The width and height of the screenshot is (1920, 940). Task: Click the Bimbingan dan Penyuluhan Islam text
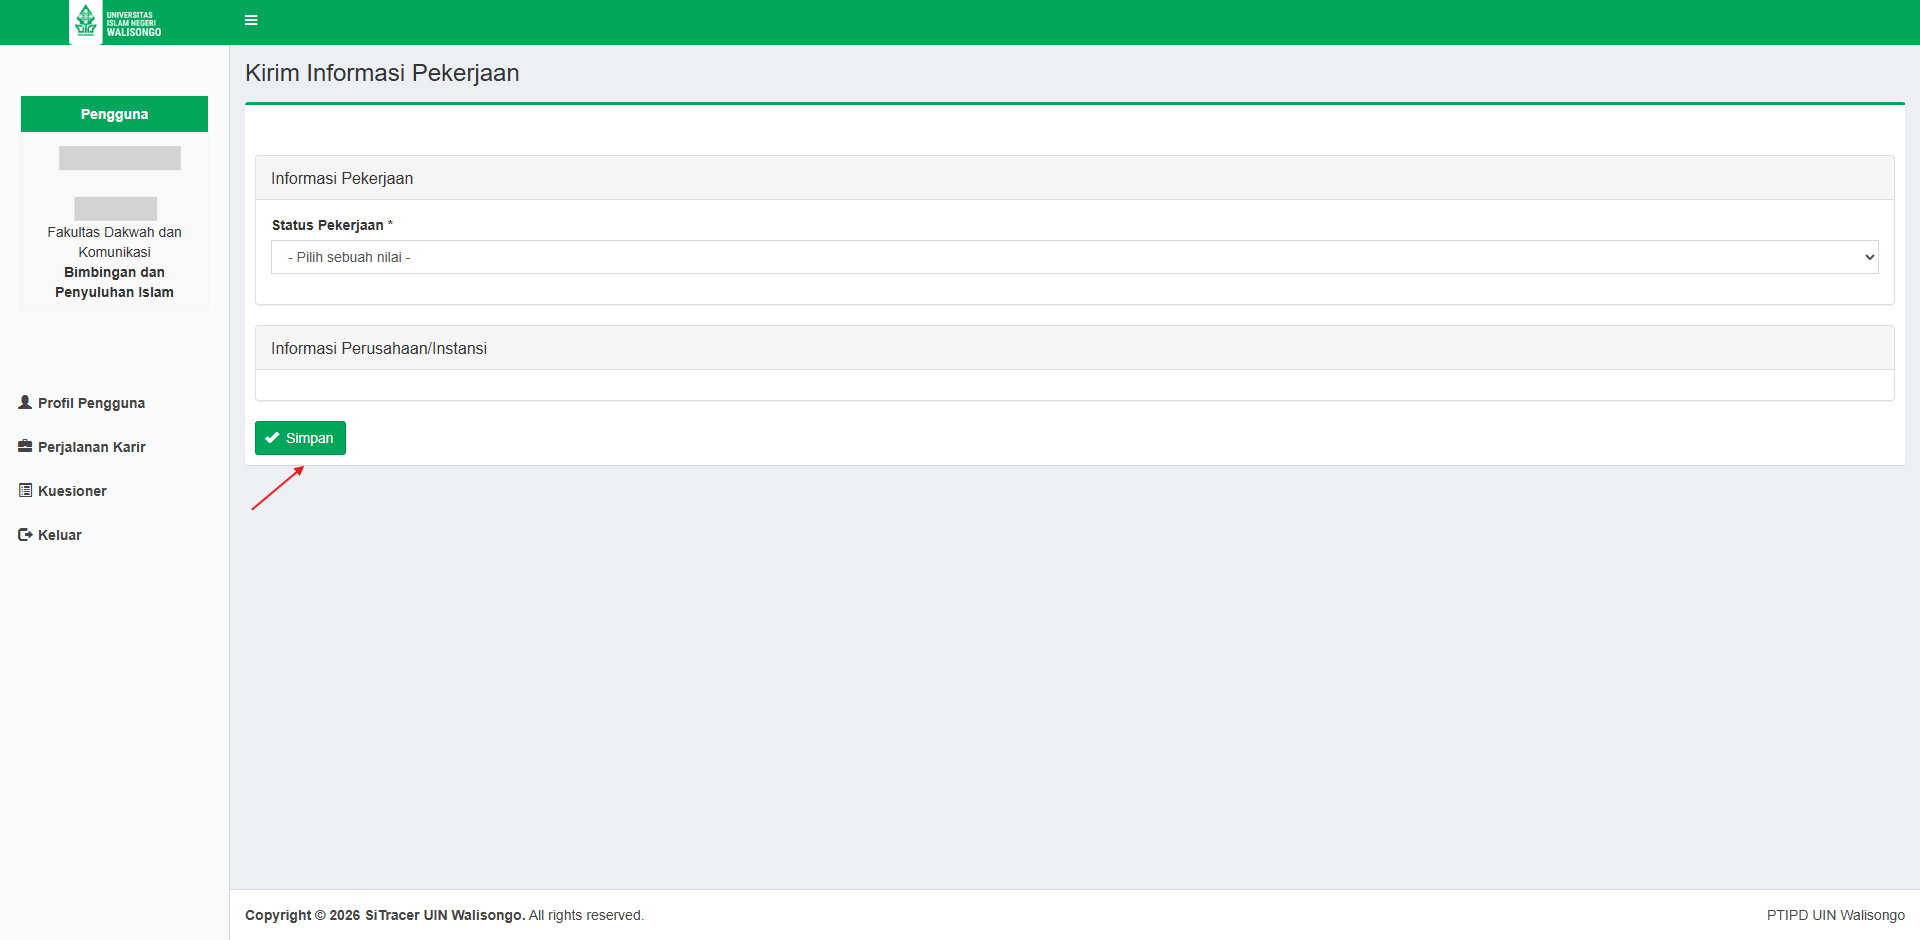click(114, 282)
